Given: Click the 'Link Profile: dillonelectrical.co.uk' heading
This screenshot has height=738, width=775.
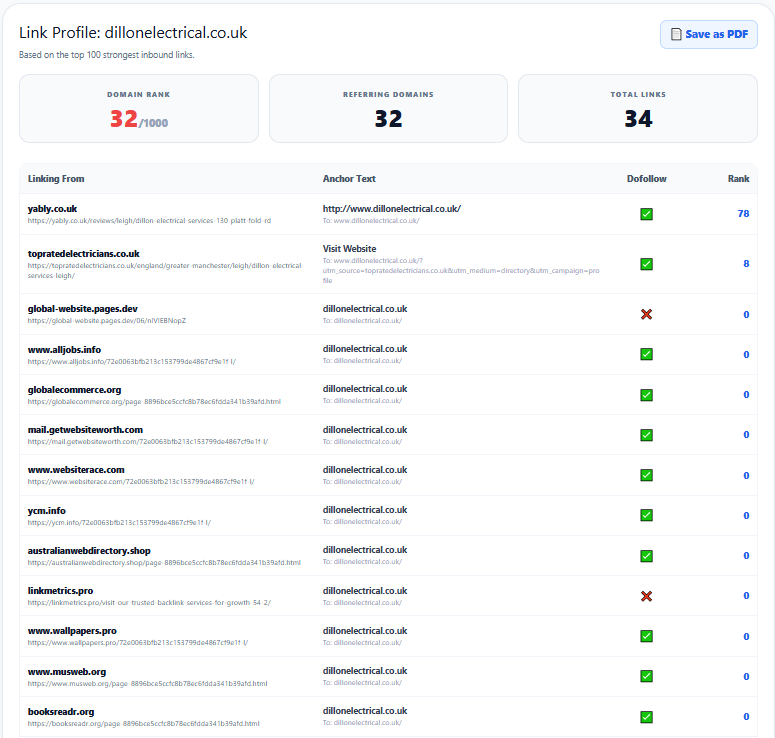Looking at the screenshot, I should tap(133, 33).
